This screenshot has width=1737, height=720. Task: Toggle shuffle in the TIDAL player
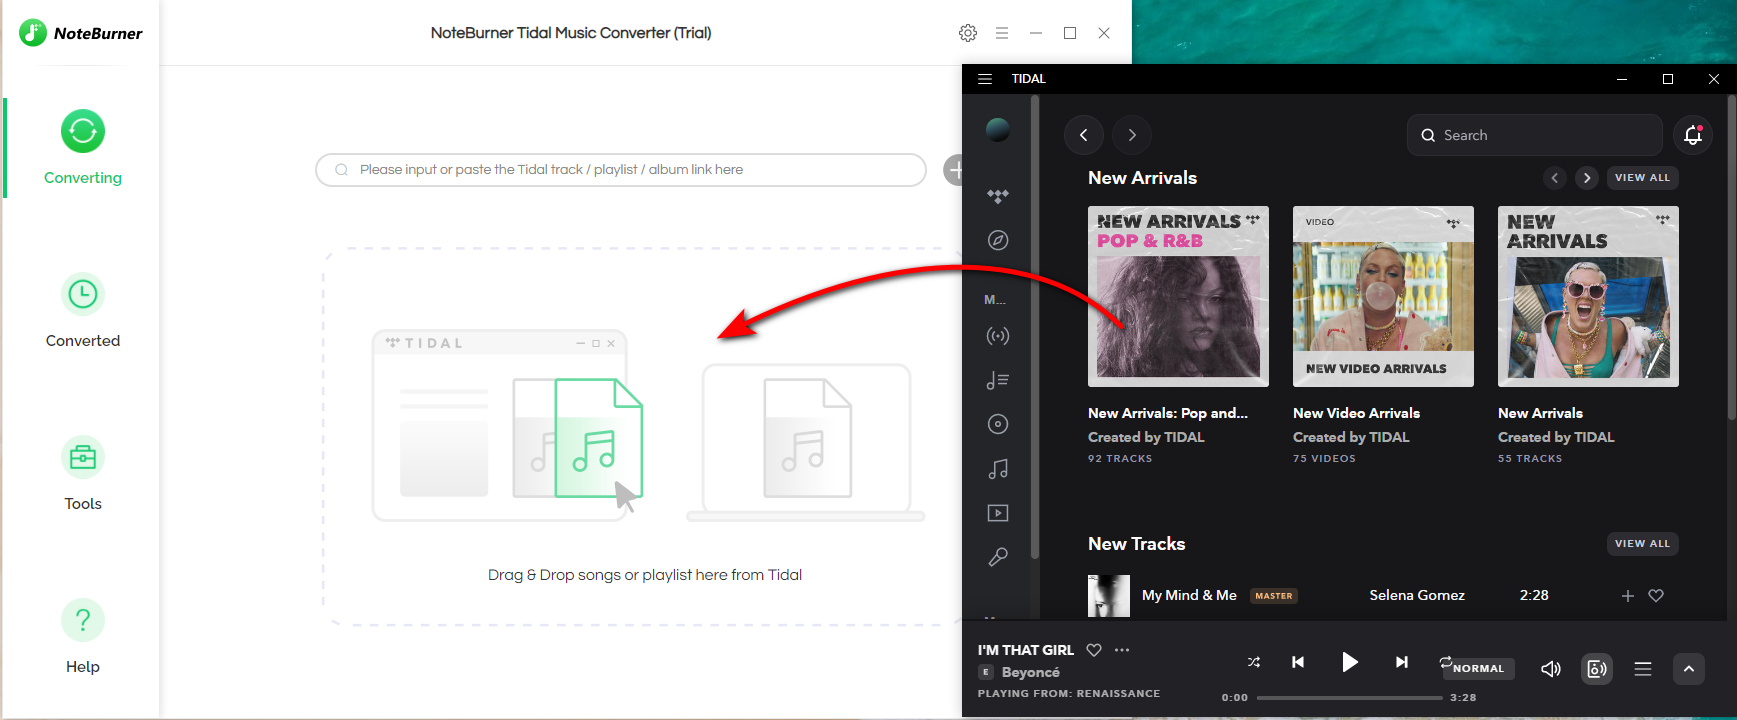pos(1253,662)
